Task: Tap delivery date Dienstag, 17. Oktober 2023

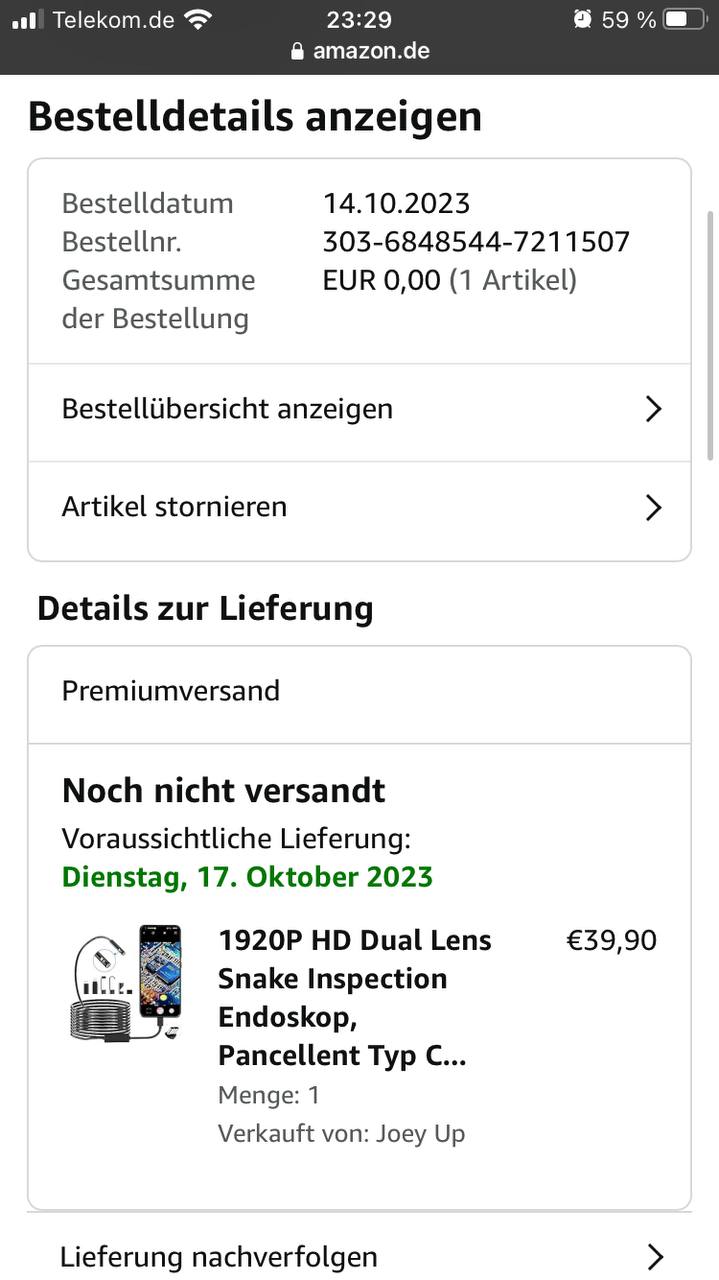Action: (x=247, y=877)
